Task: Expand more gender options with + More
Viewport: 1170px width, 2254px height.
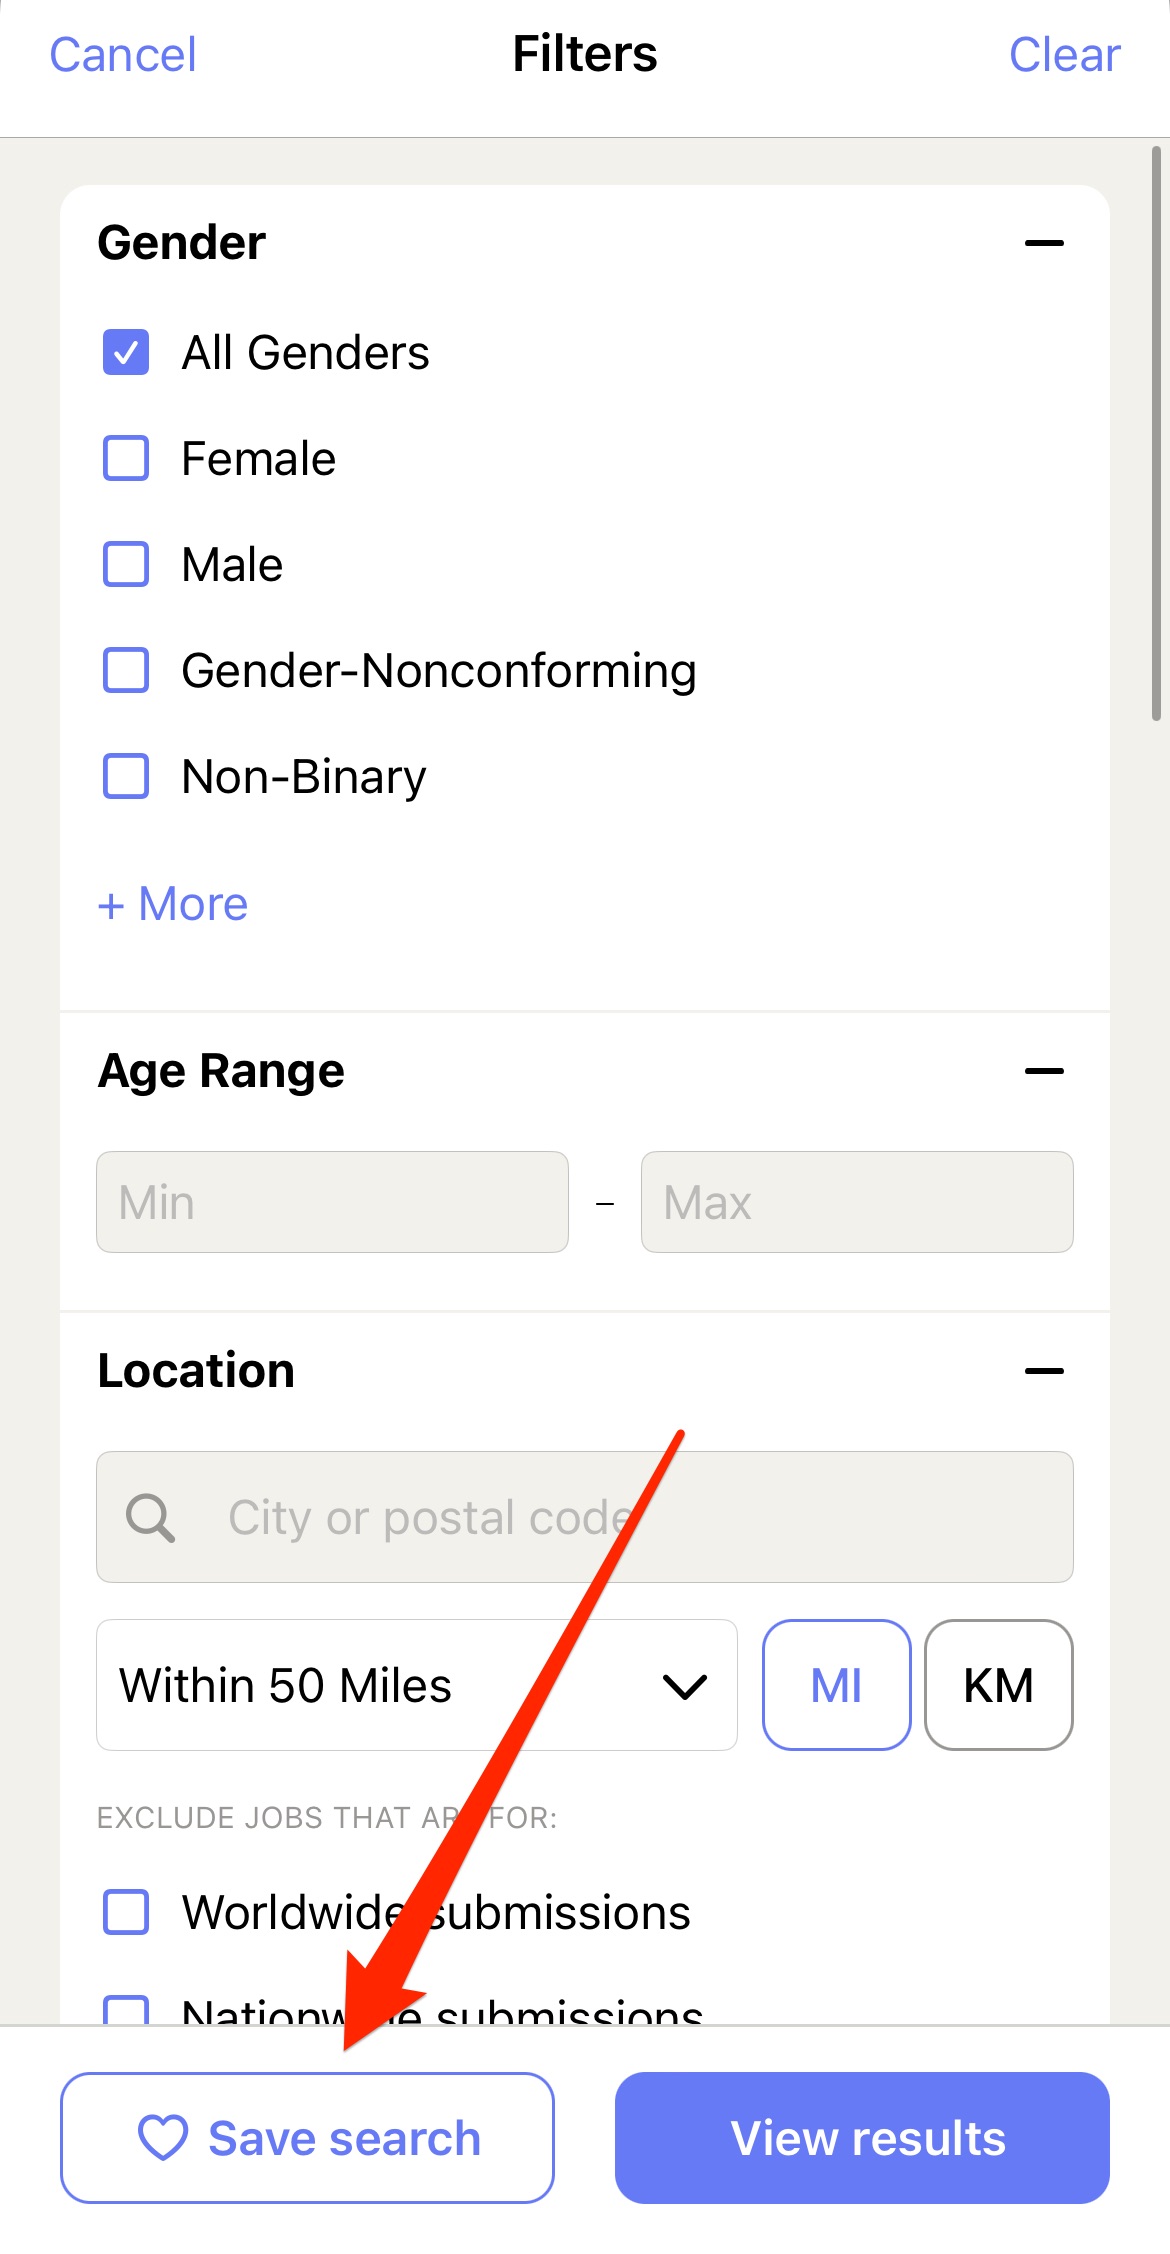Action: pos(173,904)
